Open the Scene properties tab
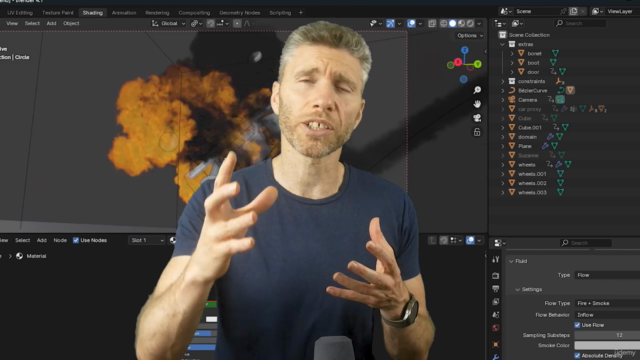The width and height of the screenshot is (640, 360). click(496, 315)
